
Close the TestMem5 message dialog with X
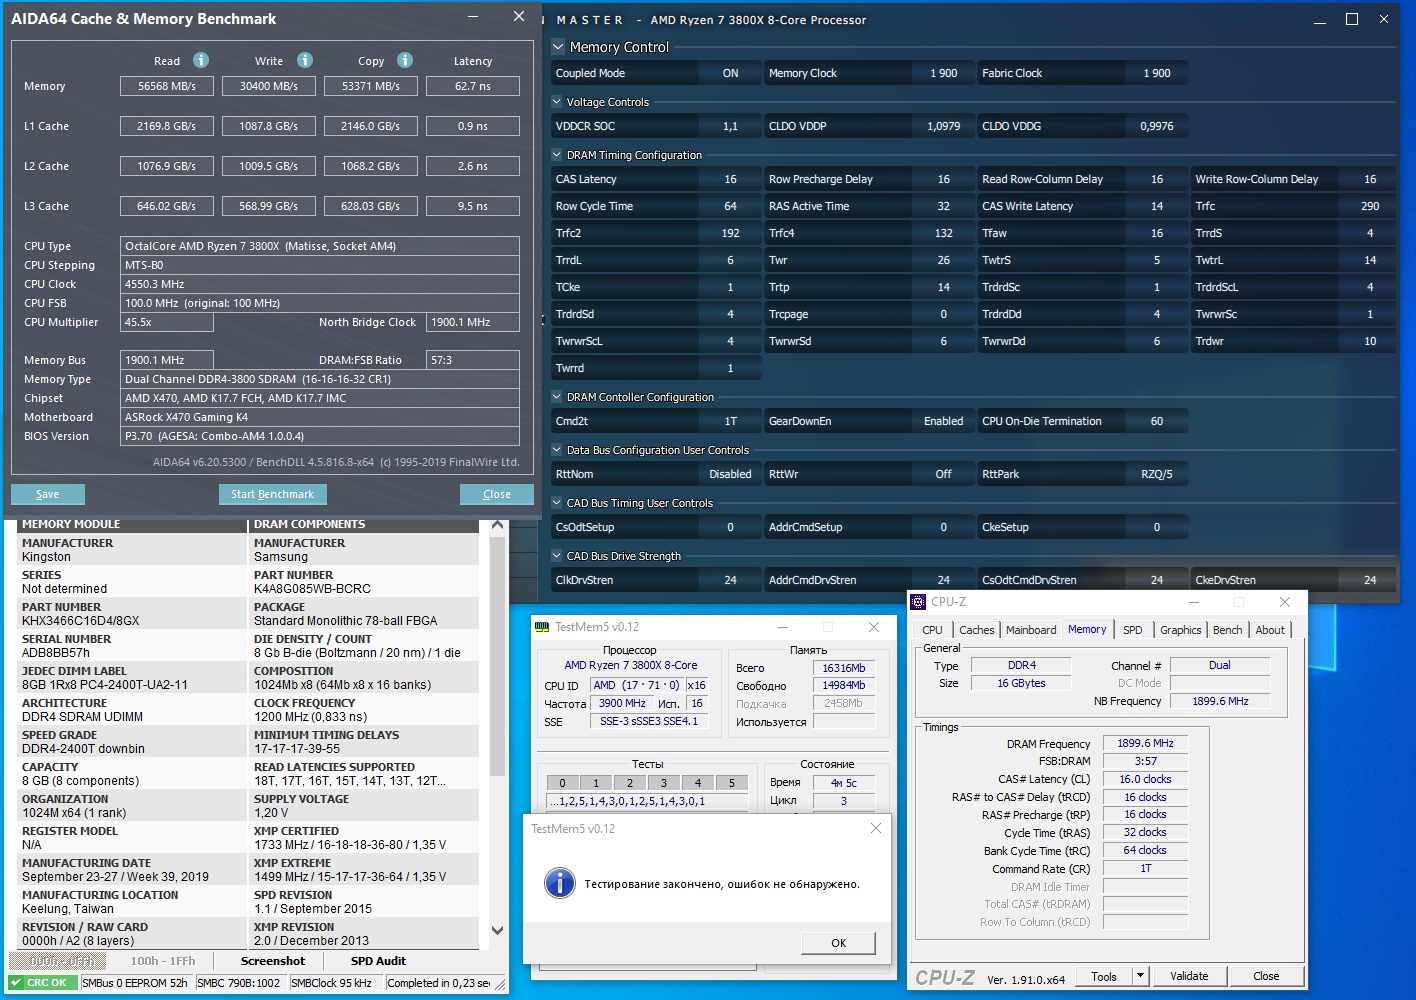coord(876,828)
